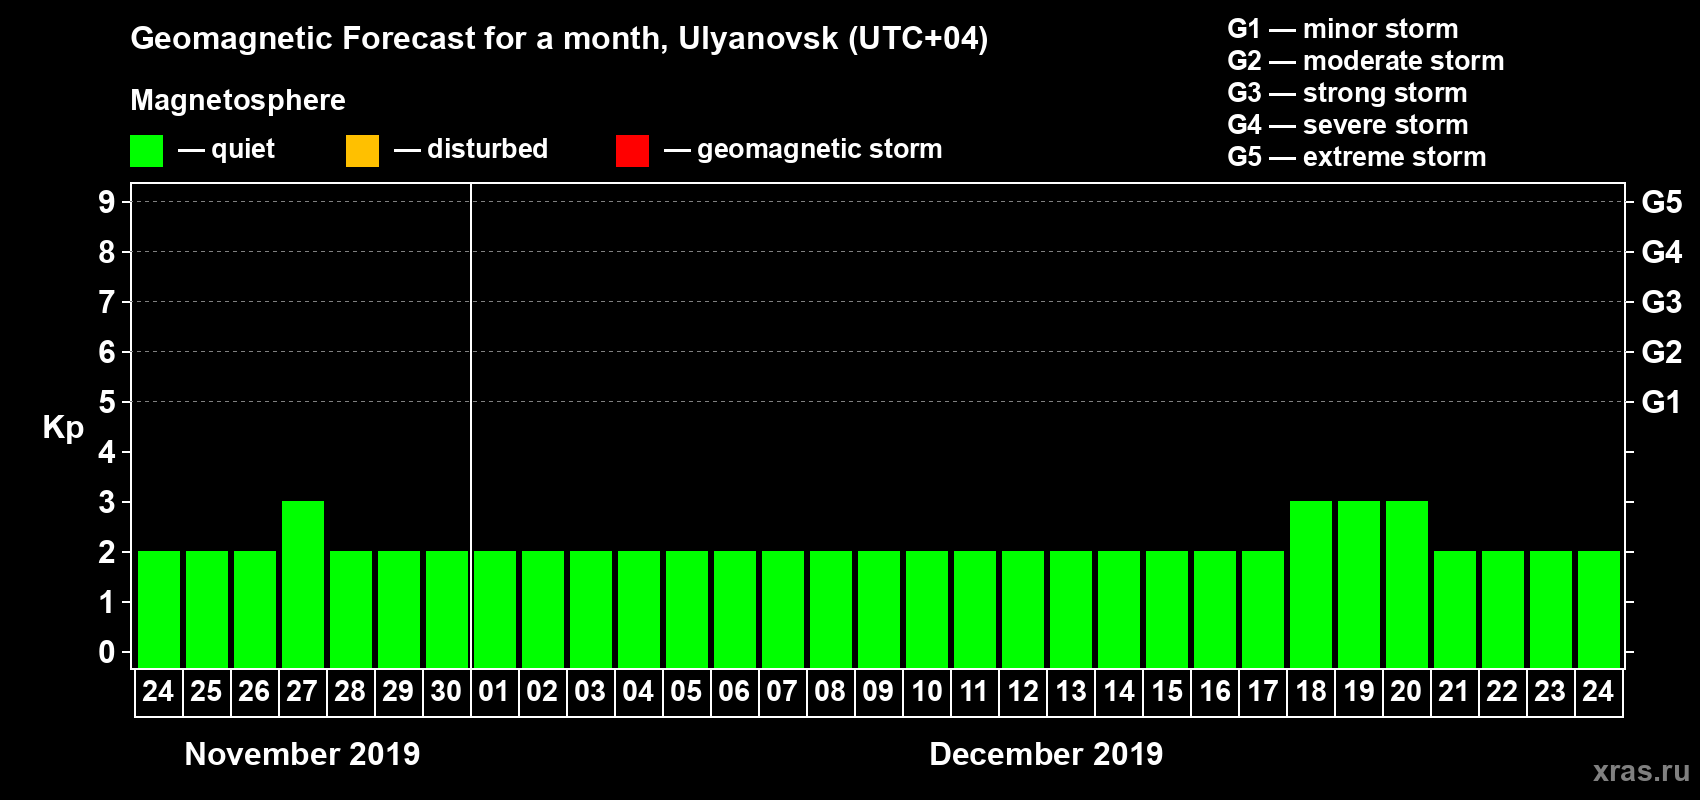This screenshot has height=800, width=1700.
Task: Click the G1 right-axis label
Action: coord(1662,402)
